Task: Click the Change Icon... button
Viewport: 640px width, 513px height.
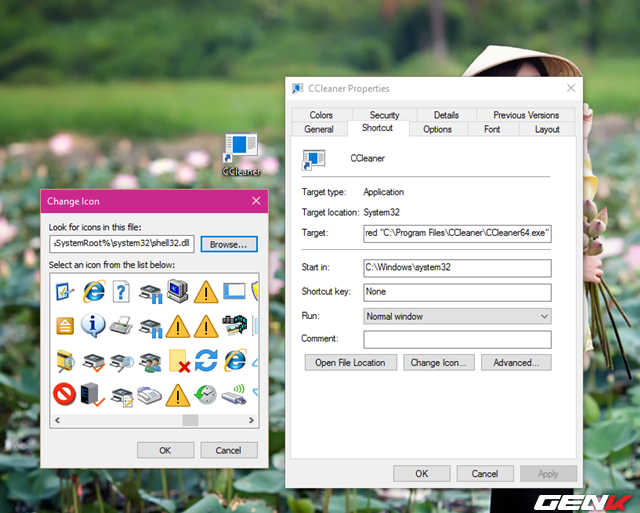Action: (439, 362)
